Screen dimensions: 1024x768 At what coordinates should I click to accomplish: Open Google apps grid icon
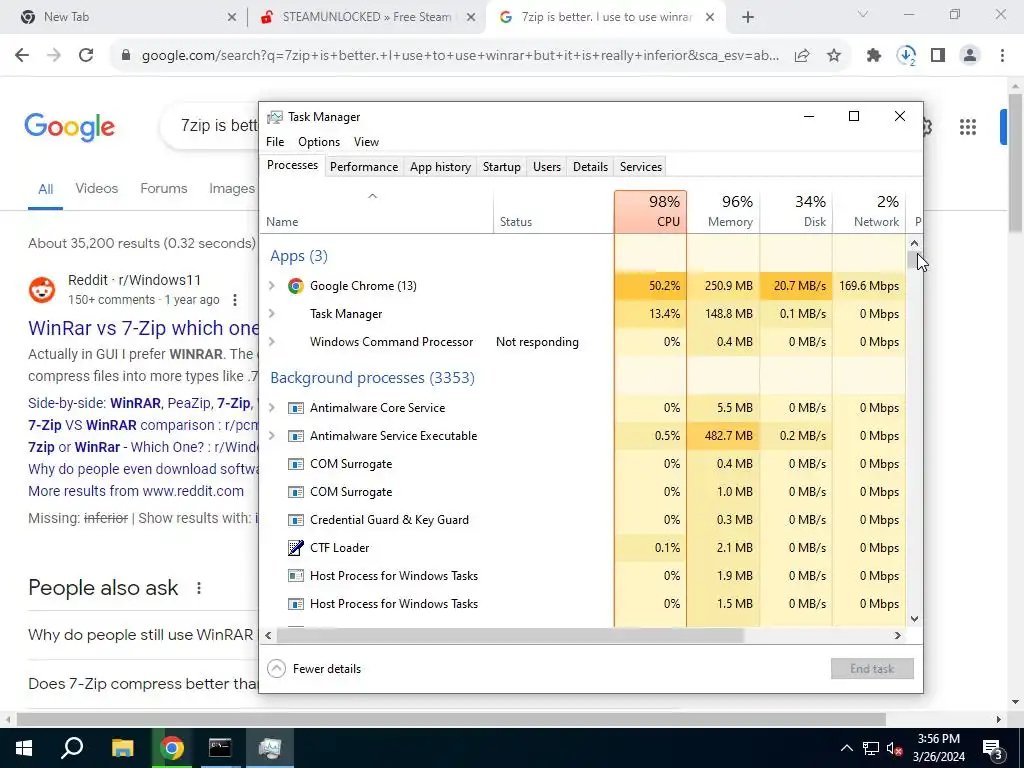point(968,127)
